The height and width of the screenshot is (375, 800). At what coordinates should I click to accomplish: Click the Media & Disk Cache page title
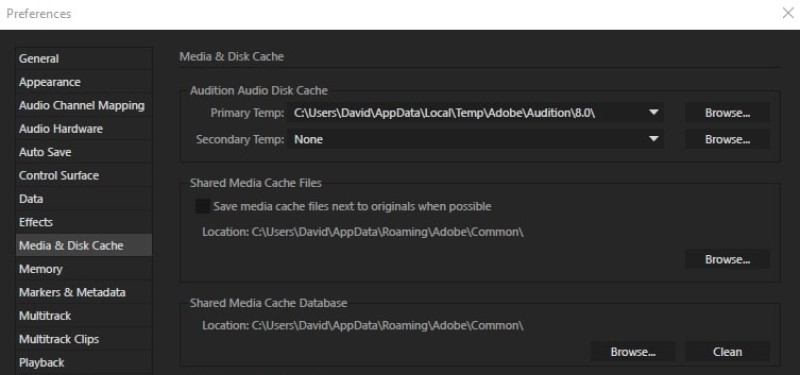click(232, 57)
